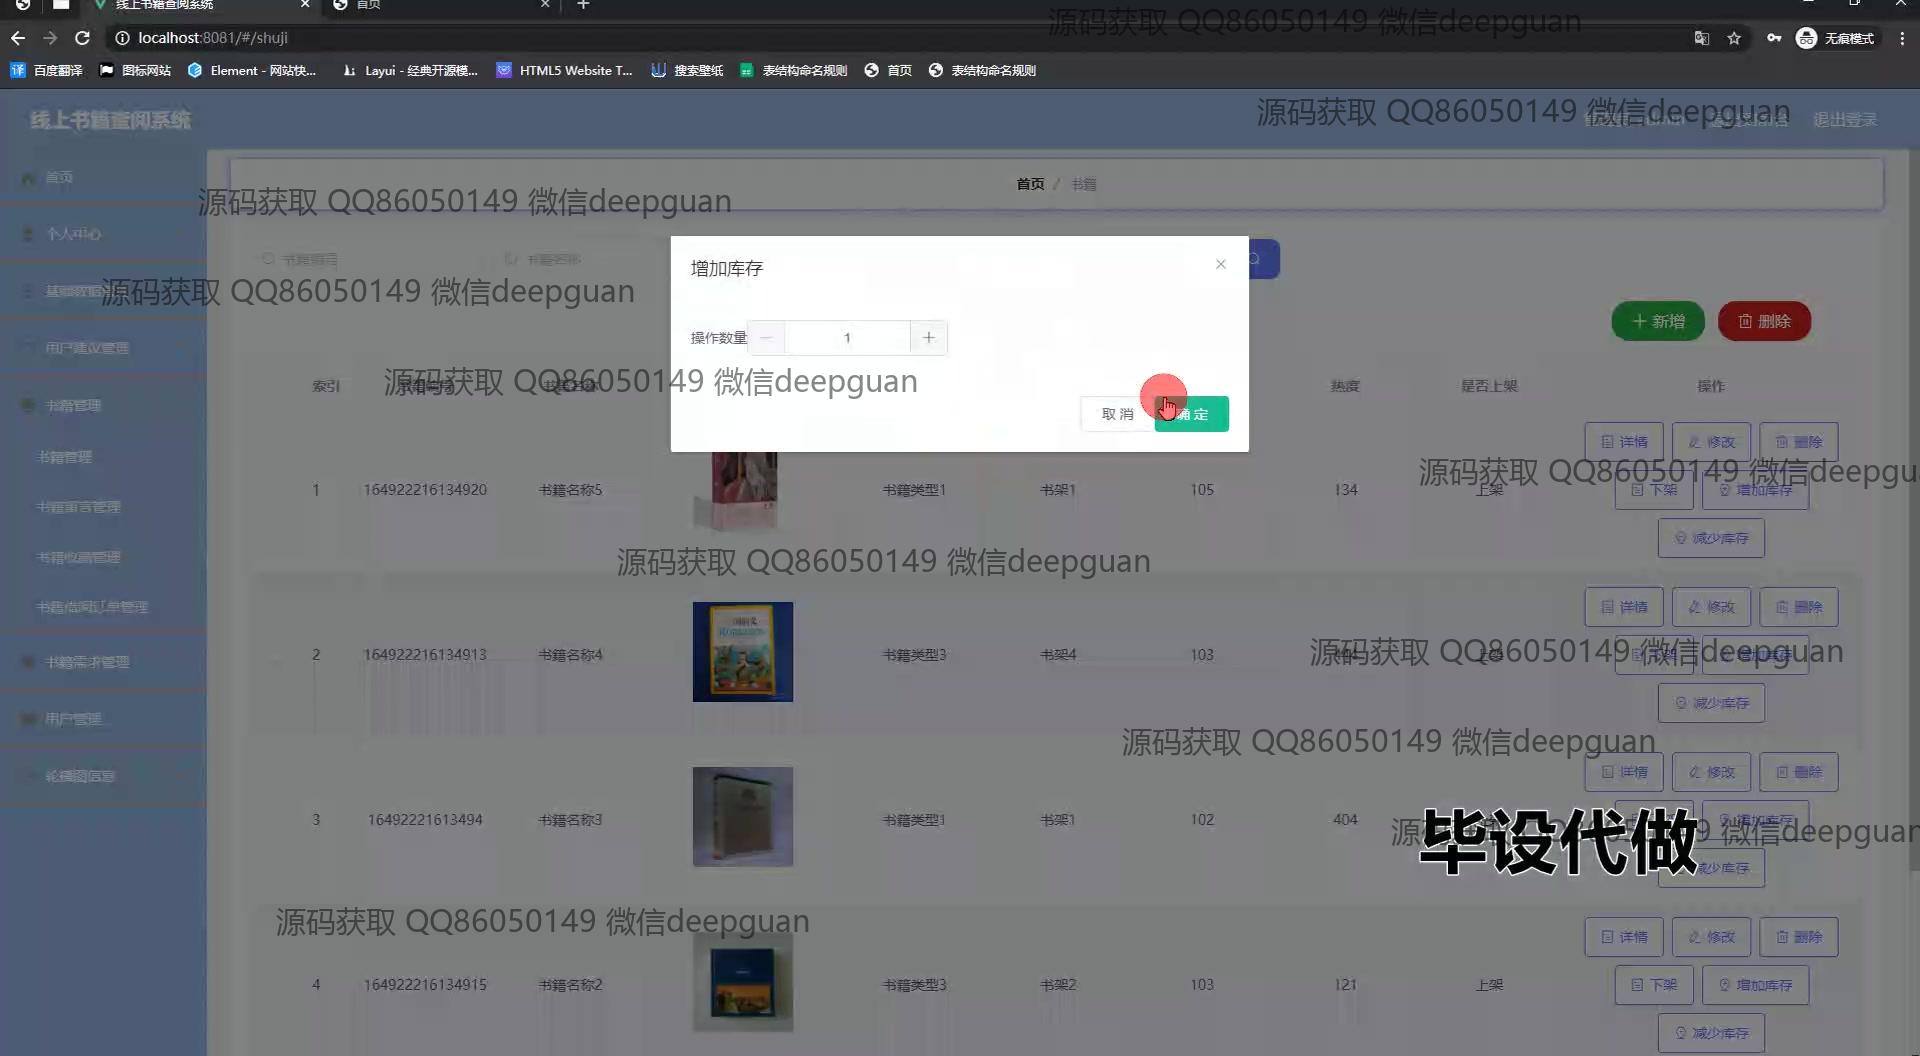Viewport: 1920px width, 1056px height.
Task: Open the 百度翻译 bookmark
Action: (x=46, y=70)
